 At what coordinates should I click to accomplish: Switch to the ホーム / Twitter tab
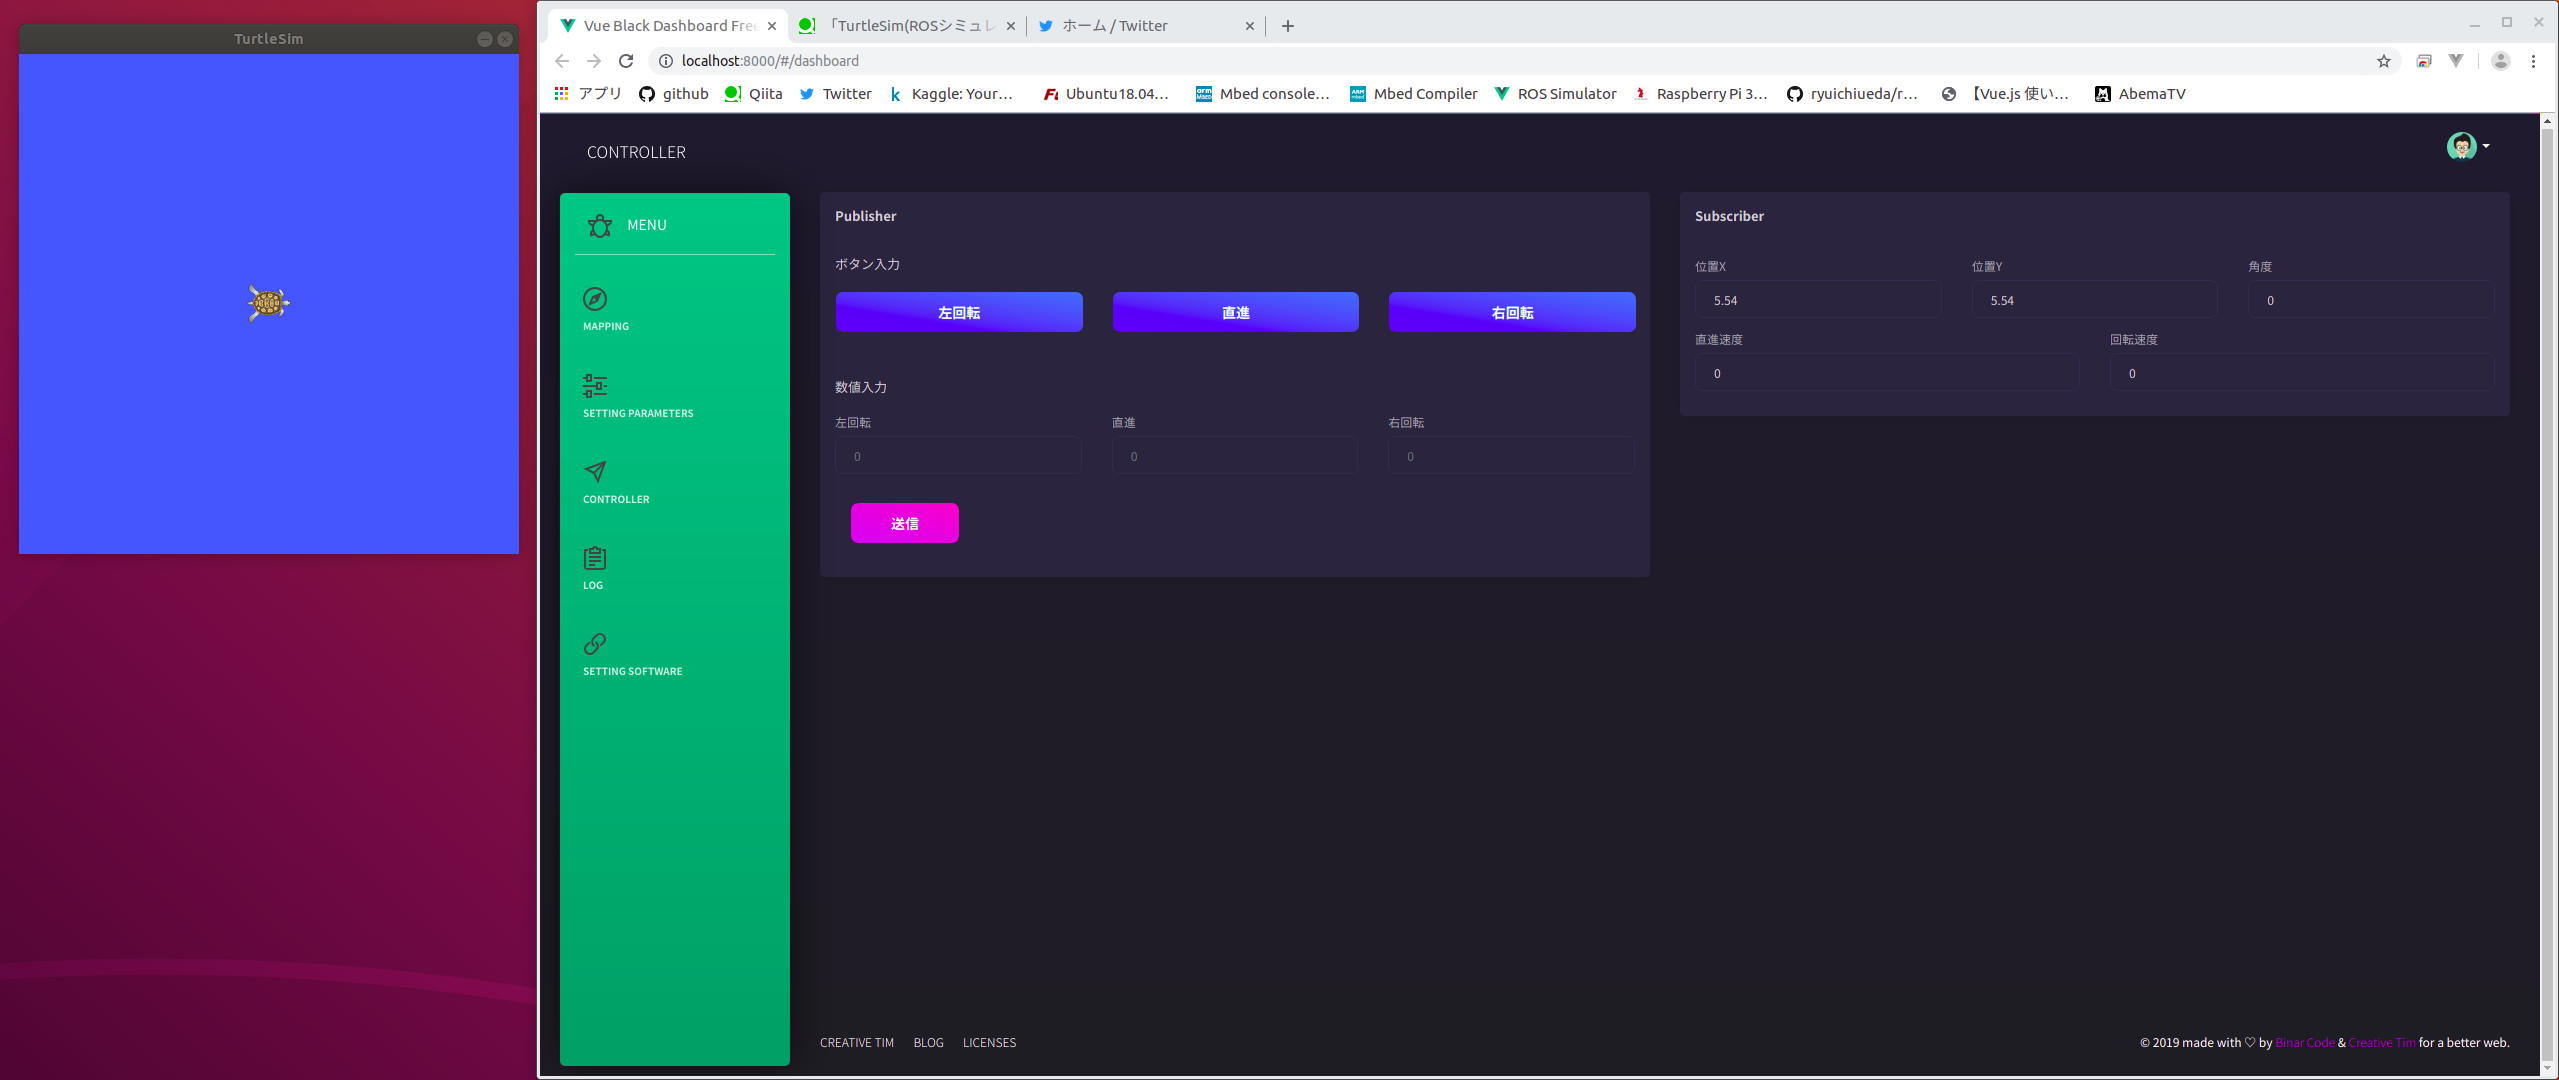point(1115,25)
